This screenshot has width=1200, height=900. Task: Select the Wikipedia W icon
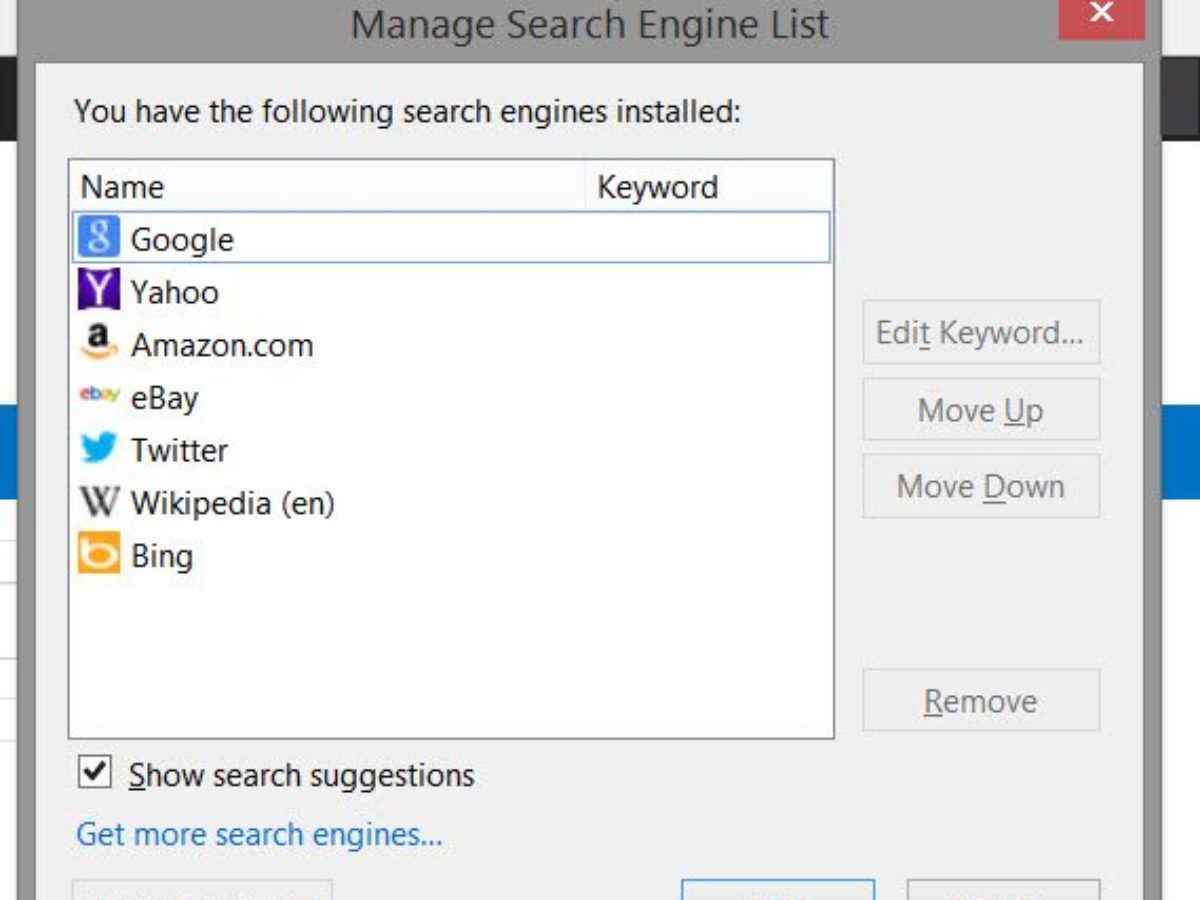pyautogui.click(x=99, y=502)
